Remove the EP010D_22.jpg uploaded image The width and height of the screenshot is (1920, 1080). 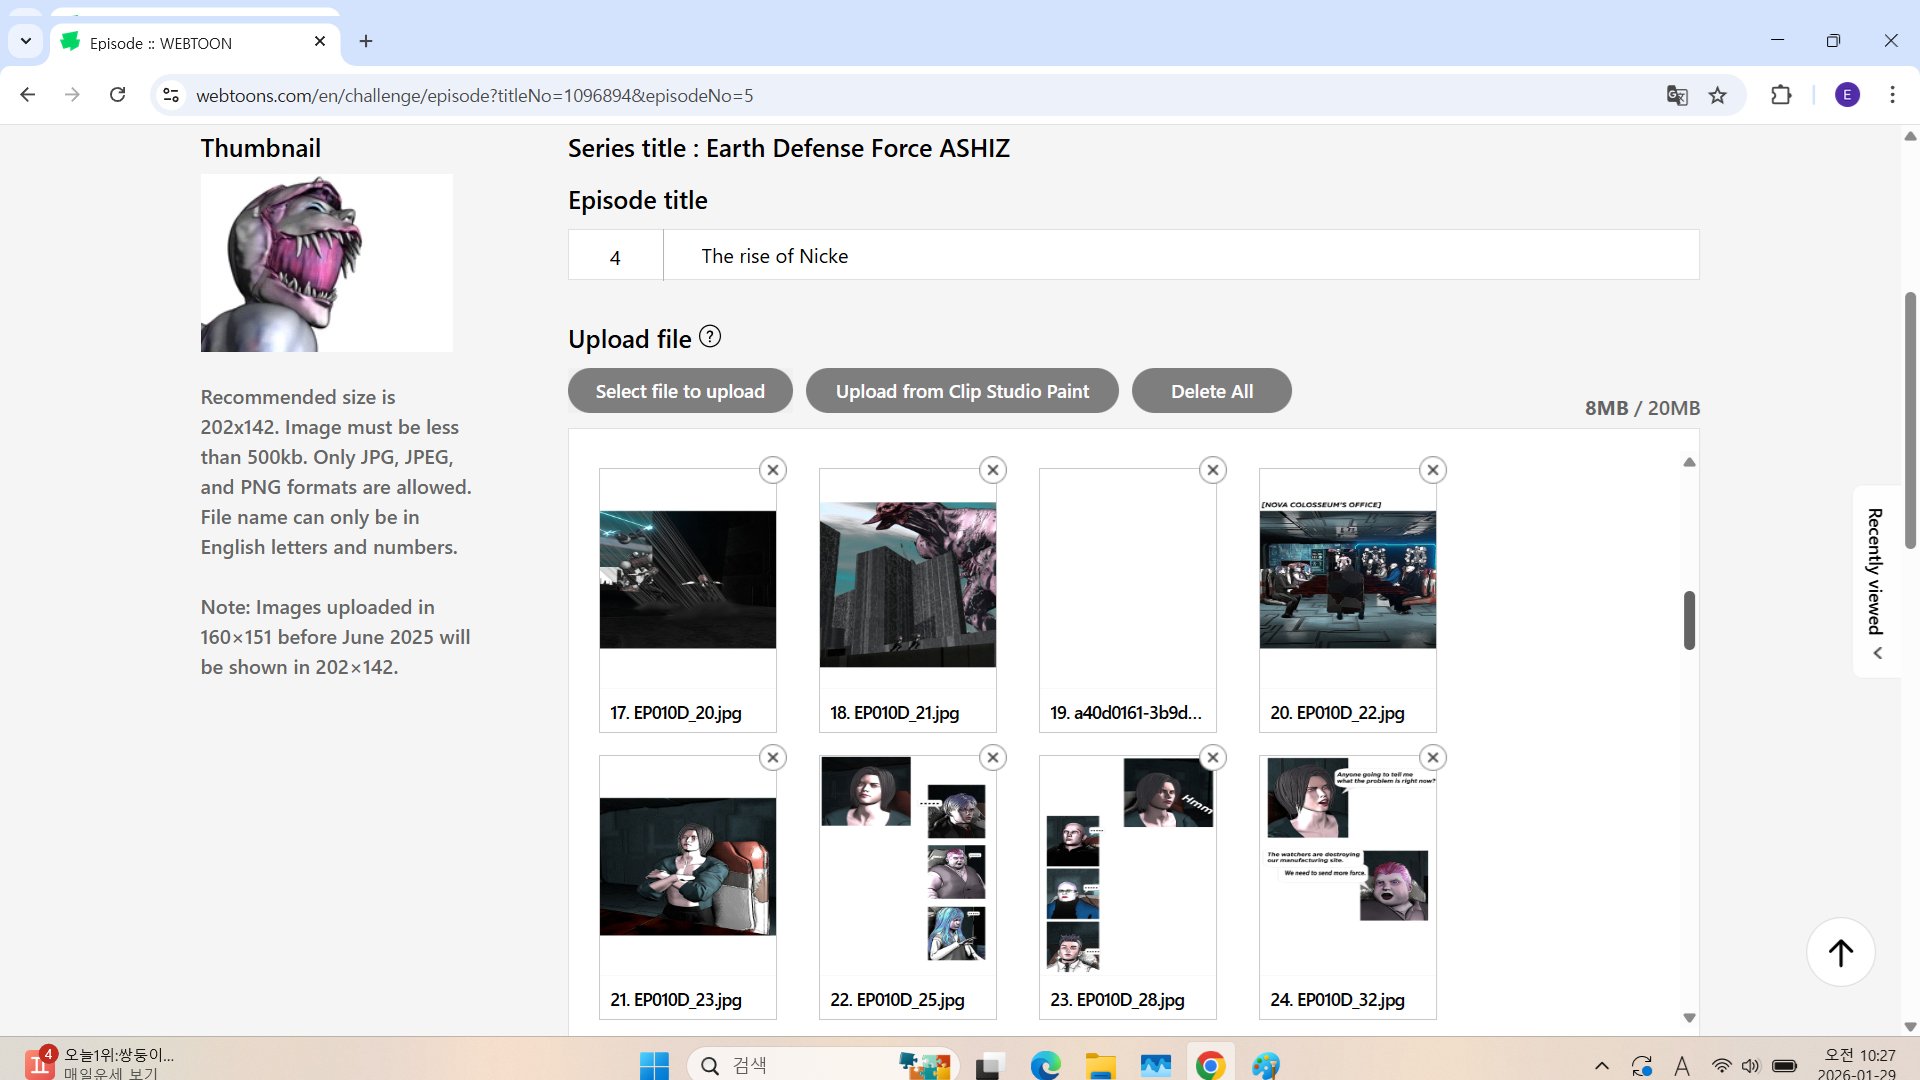click(x=1432, y=470)
